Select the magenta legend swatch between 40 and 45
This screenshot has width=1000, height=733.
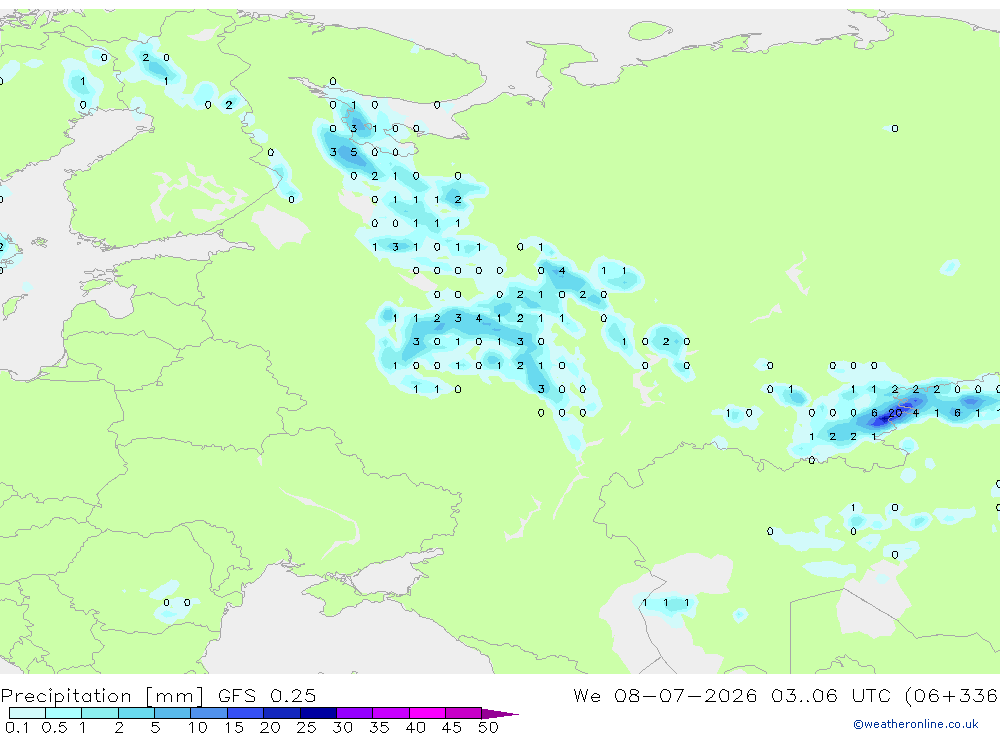pyautogui.click(x=427, y=713)
